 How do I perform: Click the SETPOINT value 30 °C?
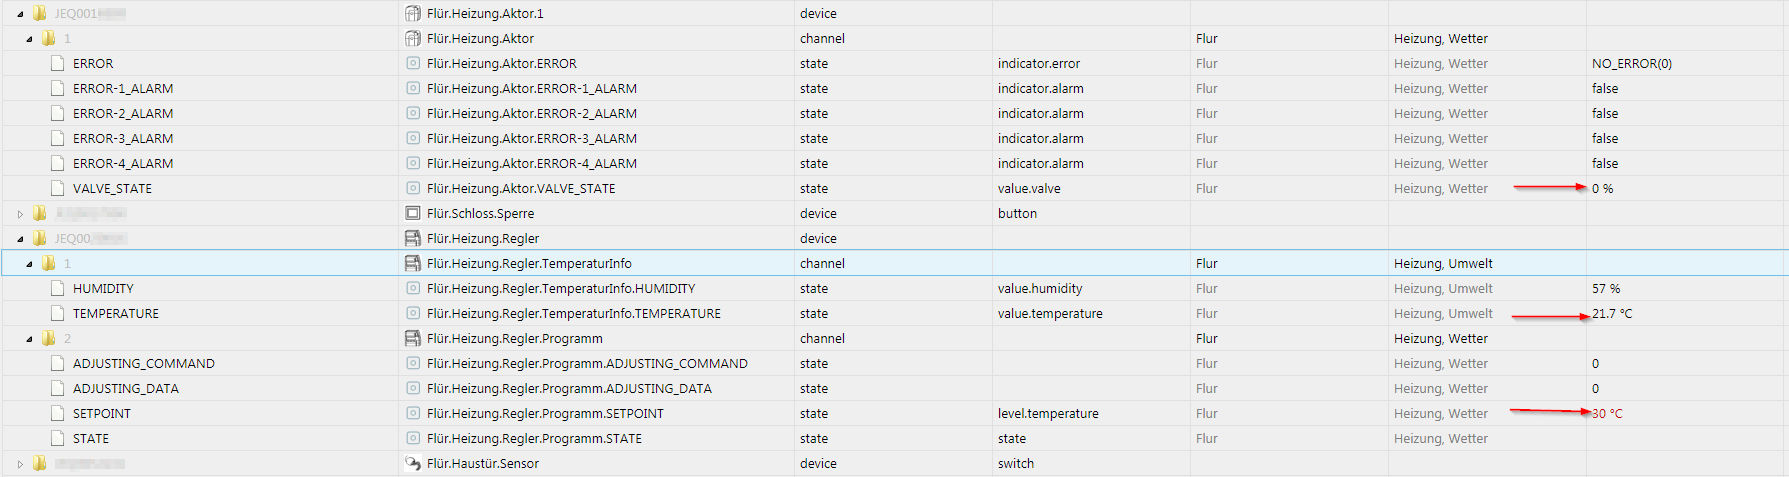point(1608,413)
